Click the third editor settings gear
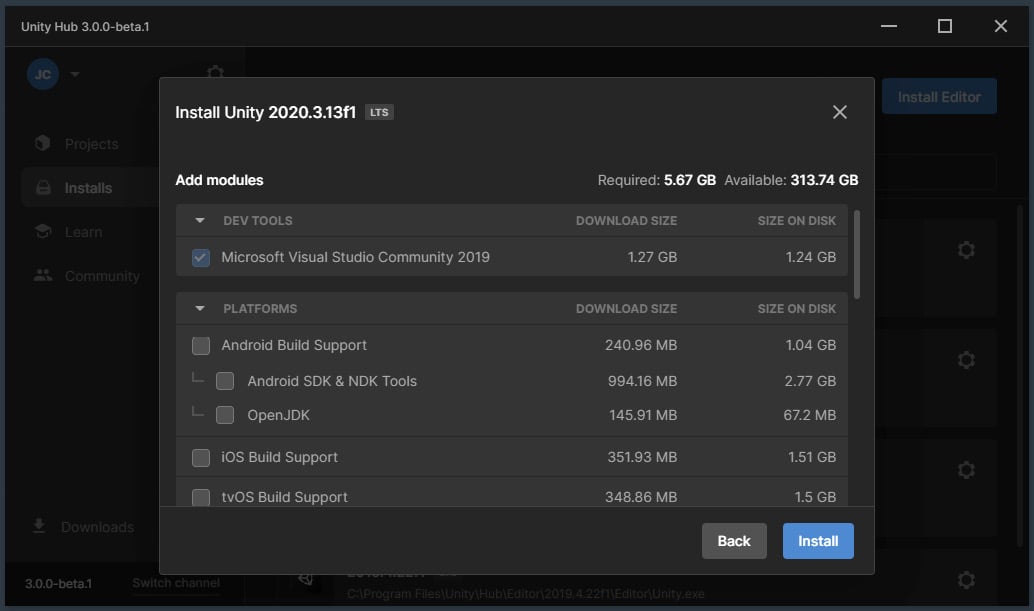This screenshot has width=1034, height=611. click(x=966, y=470)
